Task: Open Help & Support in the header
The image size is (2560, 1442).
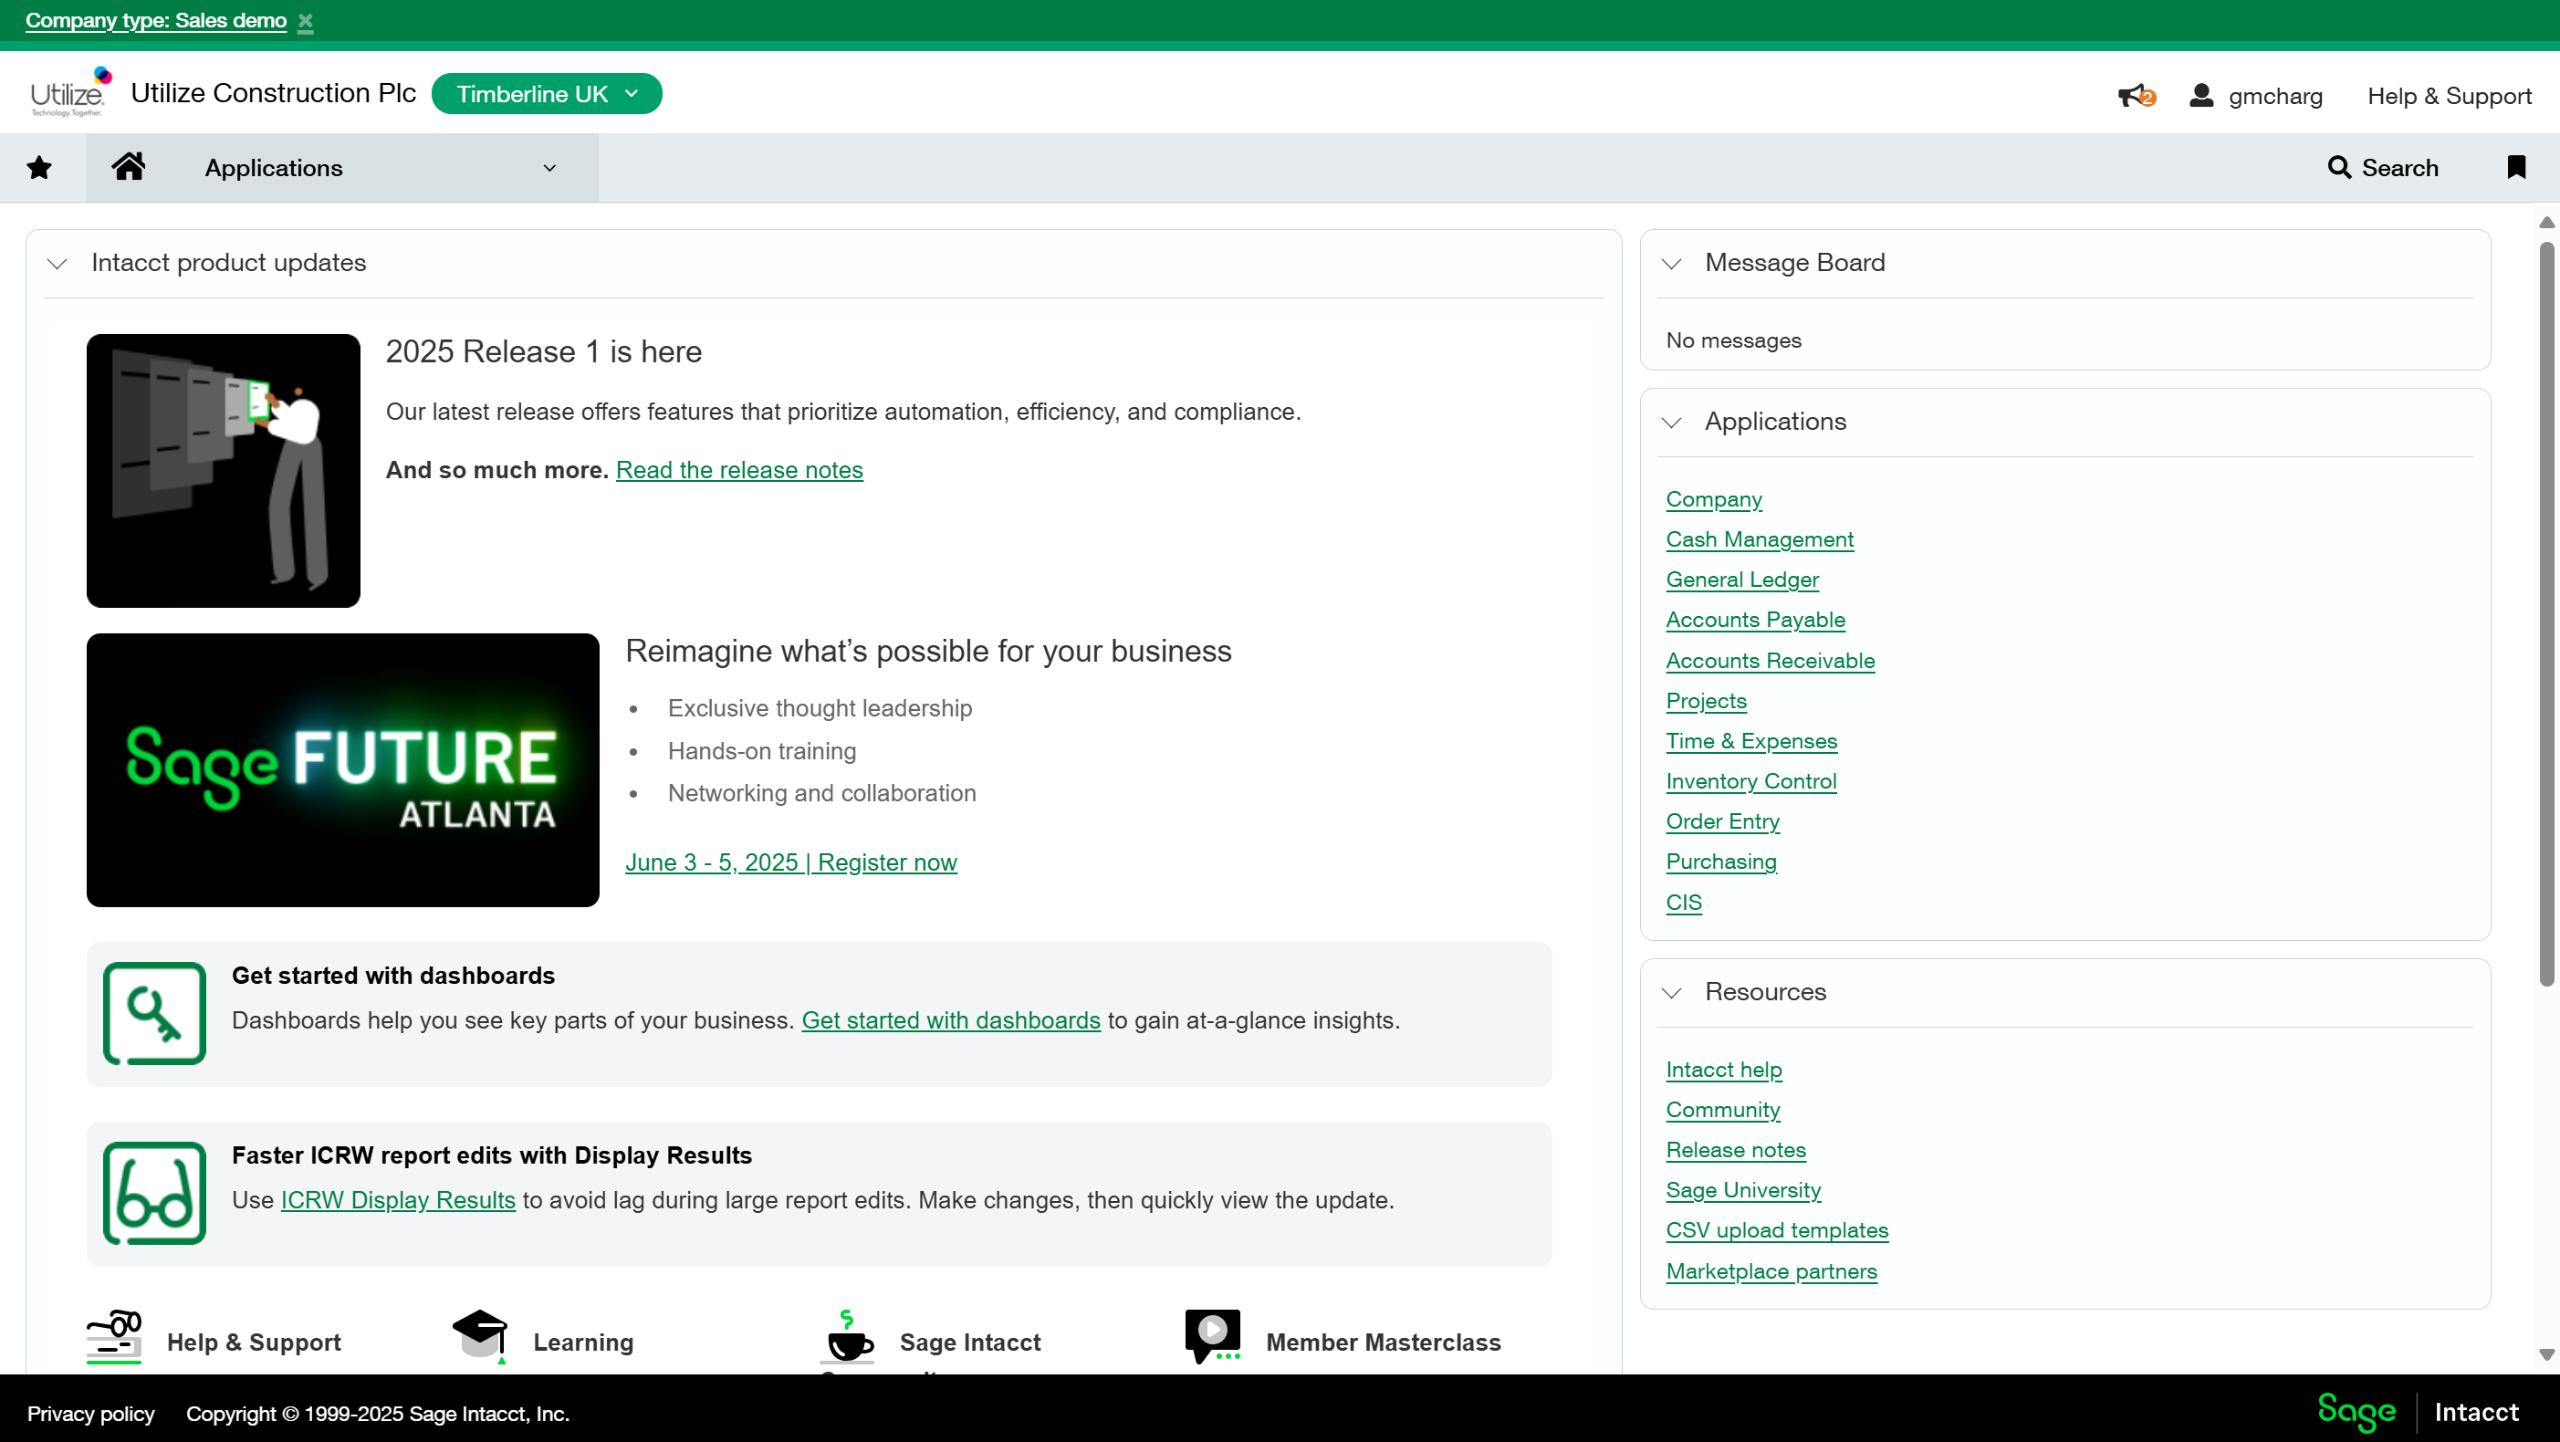Action: click(x=2449, y=96)
